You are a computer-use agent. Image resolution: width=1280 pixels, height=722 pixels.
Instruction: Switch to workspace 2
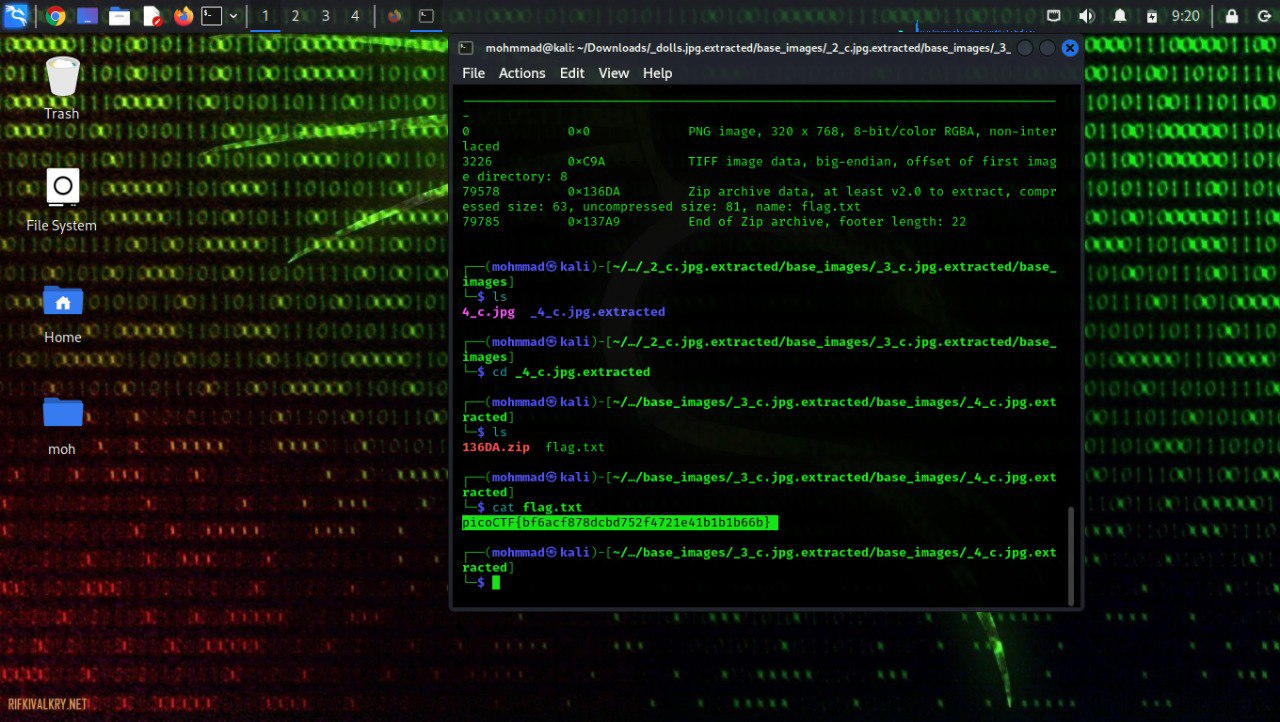pos(295,16)
